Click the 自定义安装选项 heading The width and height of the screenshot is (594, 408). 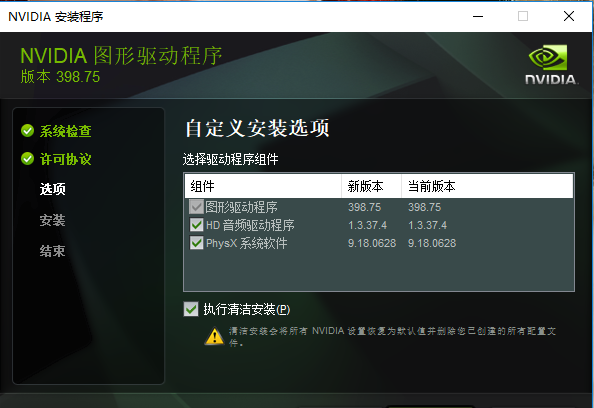coord(257,128)
